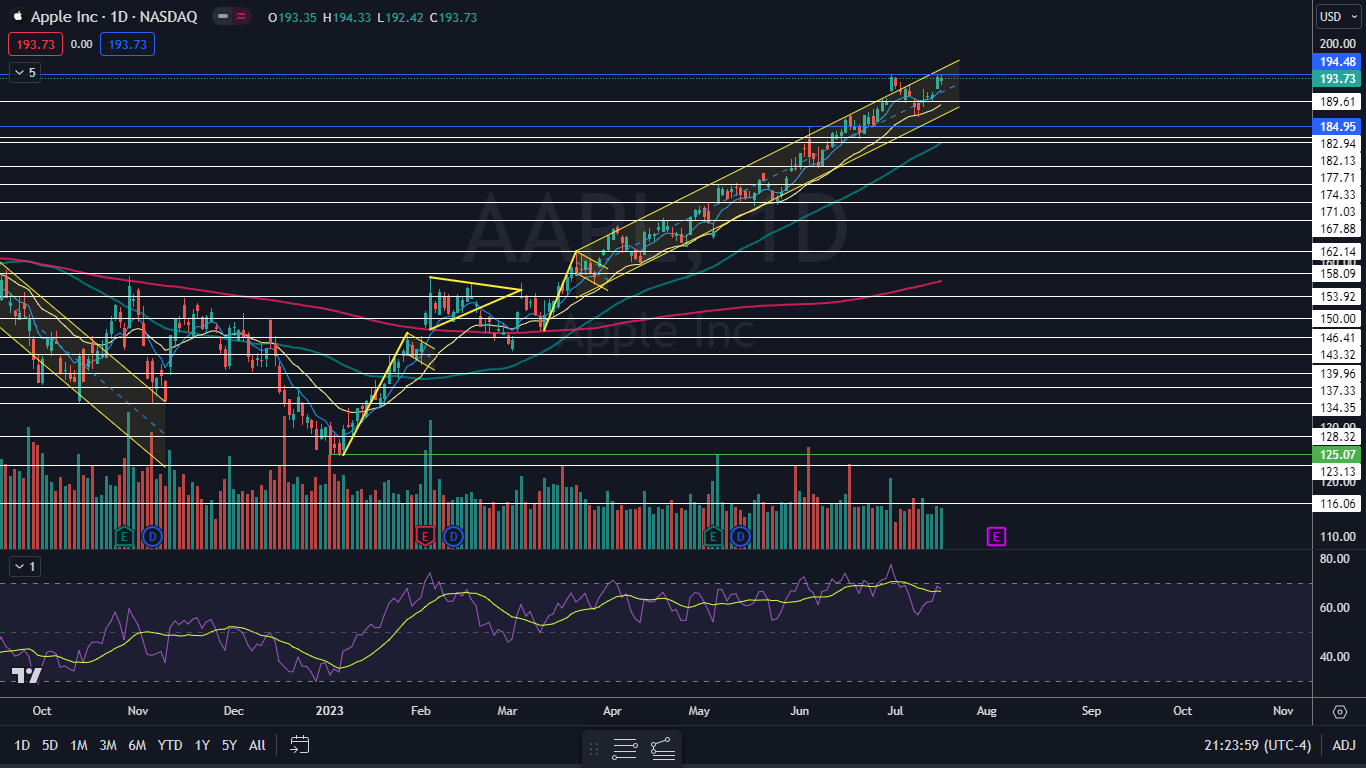Select the 5D time range
Screen dimensions: 1366x768
coord(50,745)
